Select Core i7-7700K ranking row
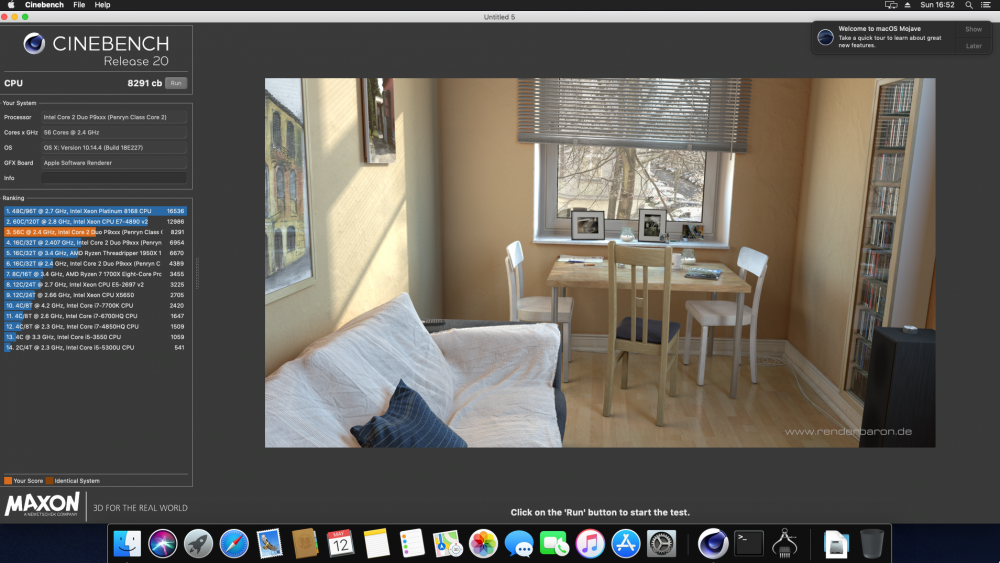 95,305
